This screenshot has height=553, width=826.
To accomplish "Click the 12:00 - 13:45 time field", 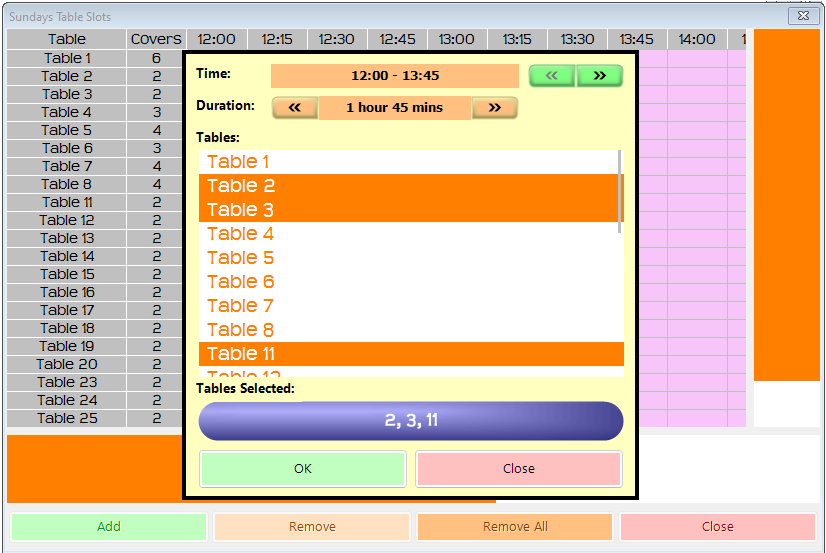I will (395, 76).
